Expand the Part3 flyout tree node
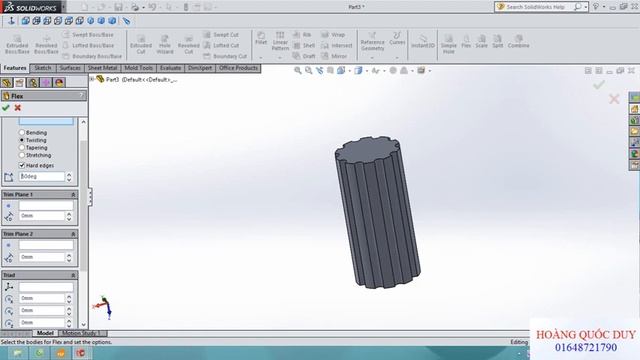 pos(92,79)
